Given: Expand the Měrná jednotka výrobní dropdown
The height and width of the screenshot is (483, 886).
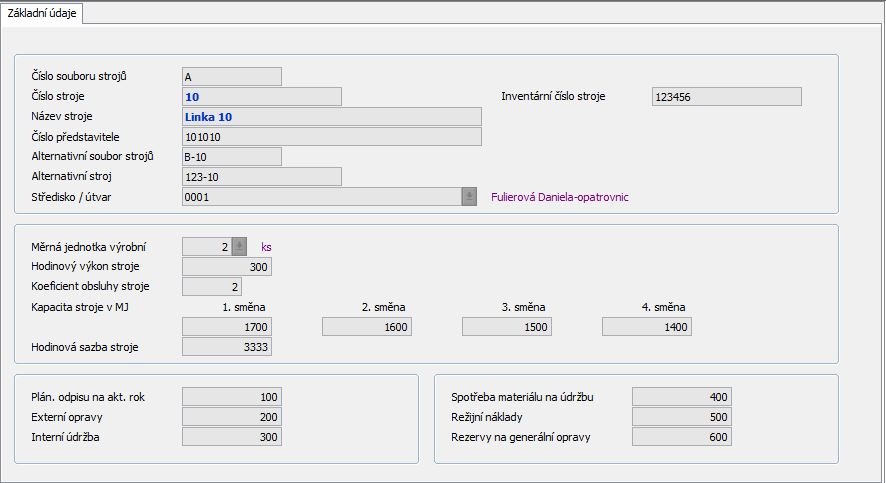Looking at the screenshot, I should coord(239,246).
